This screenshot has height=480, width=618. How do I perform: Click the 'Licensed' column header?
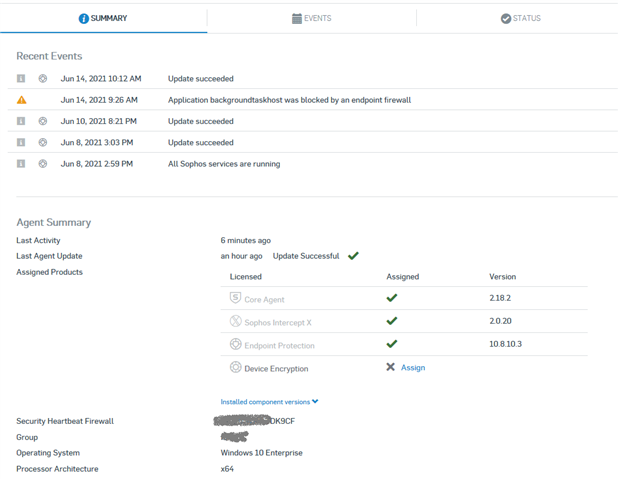point(246,277)
